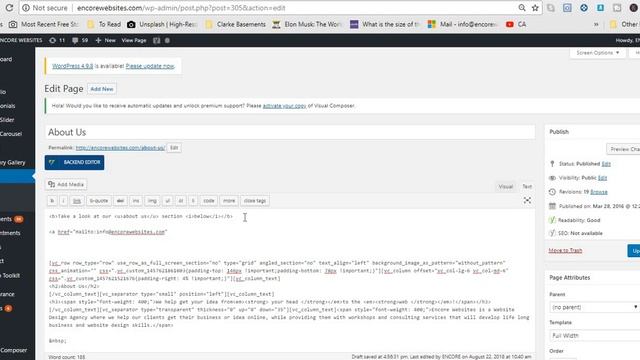
Task: Switch to the Visual editor tab
Action: click(506, 187)
